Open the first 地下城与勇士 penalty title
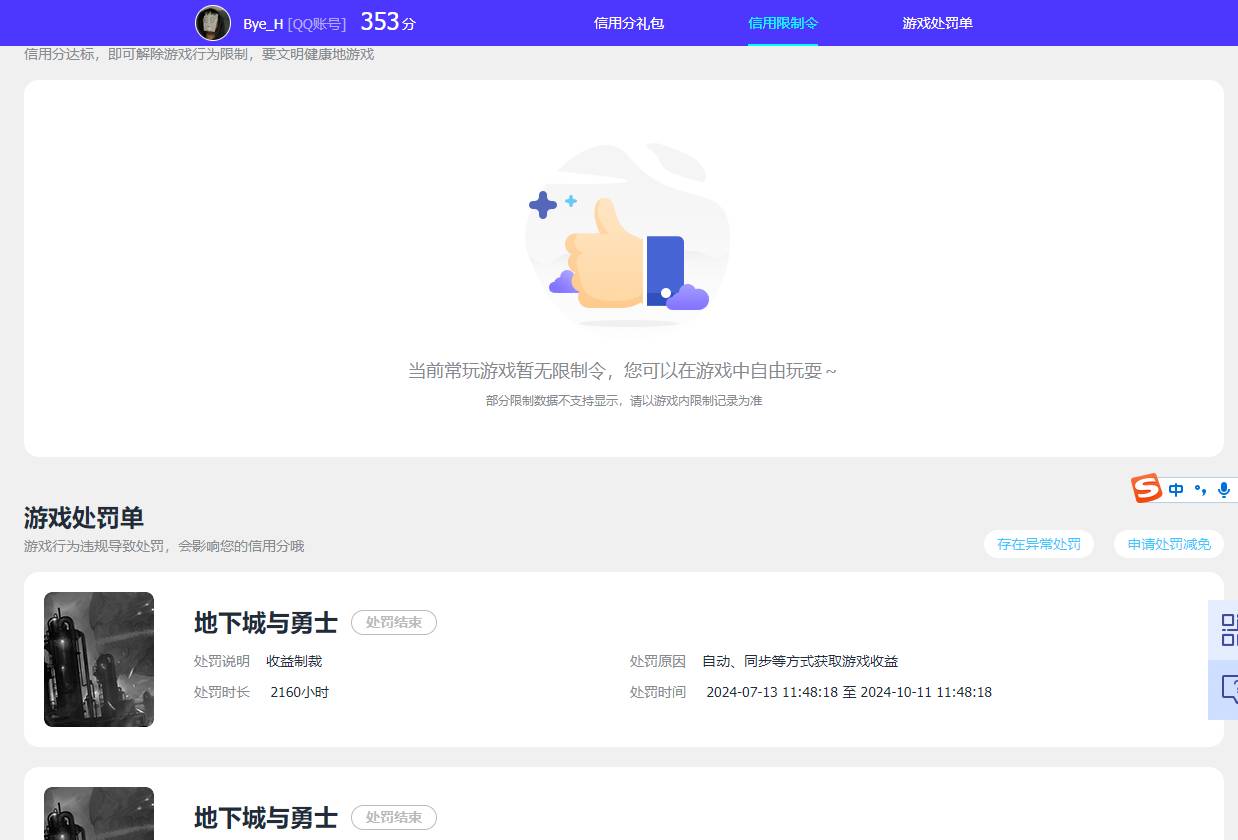This screenshot has height=840, width=1238. coord(265,622)
